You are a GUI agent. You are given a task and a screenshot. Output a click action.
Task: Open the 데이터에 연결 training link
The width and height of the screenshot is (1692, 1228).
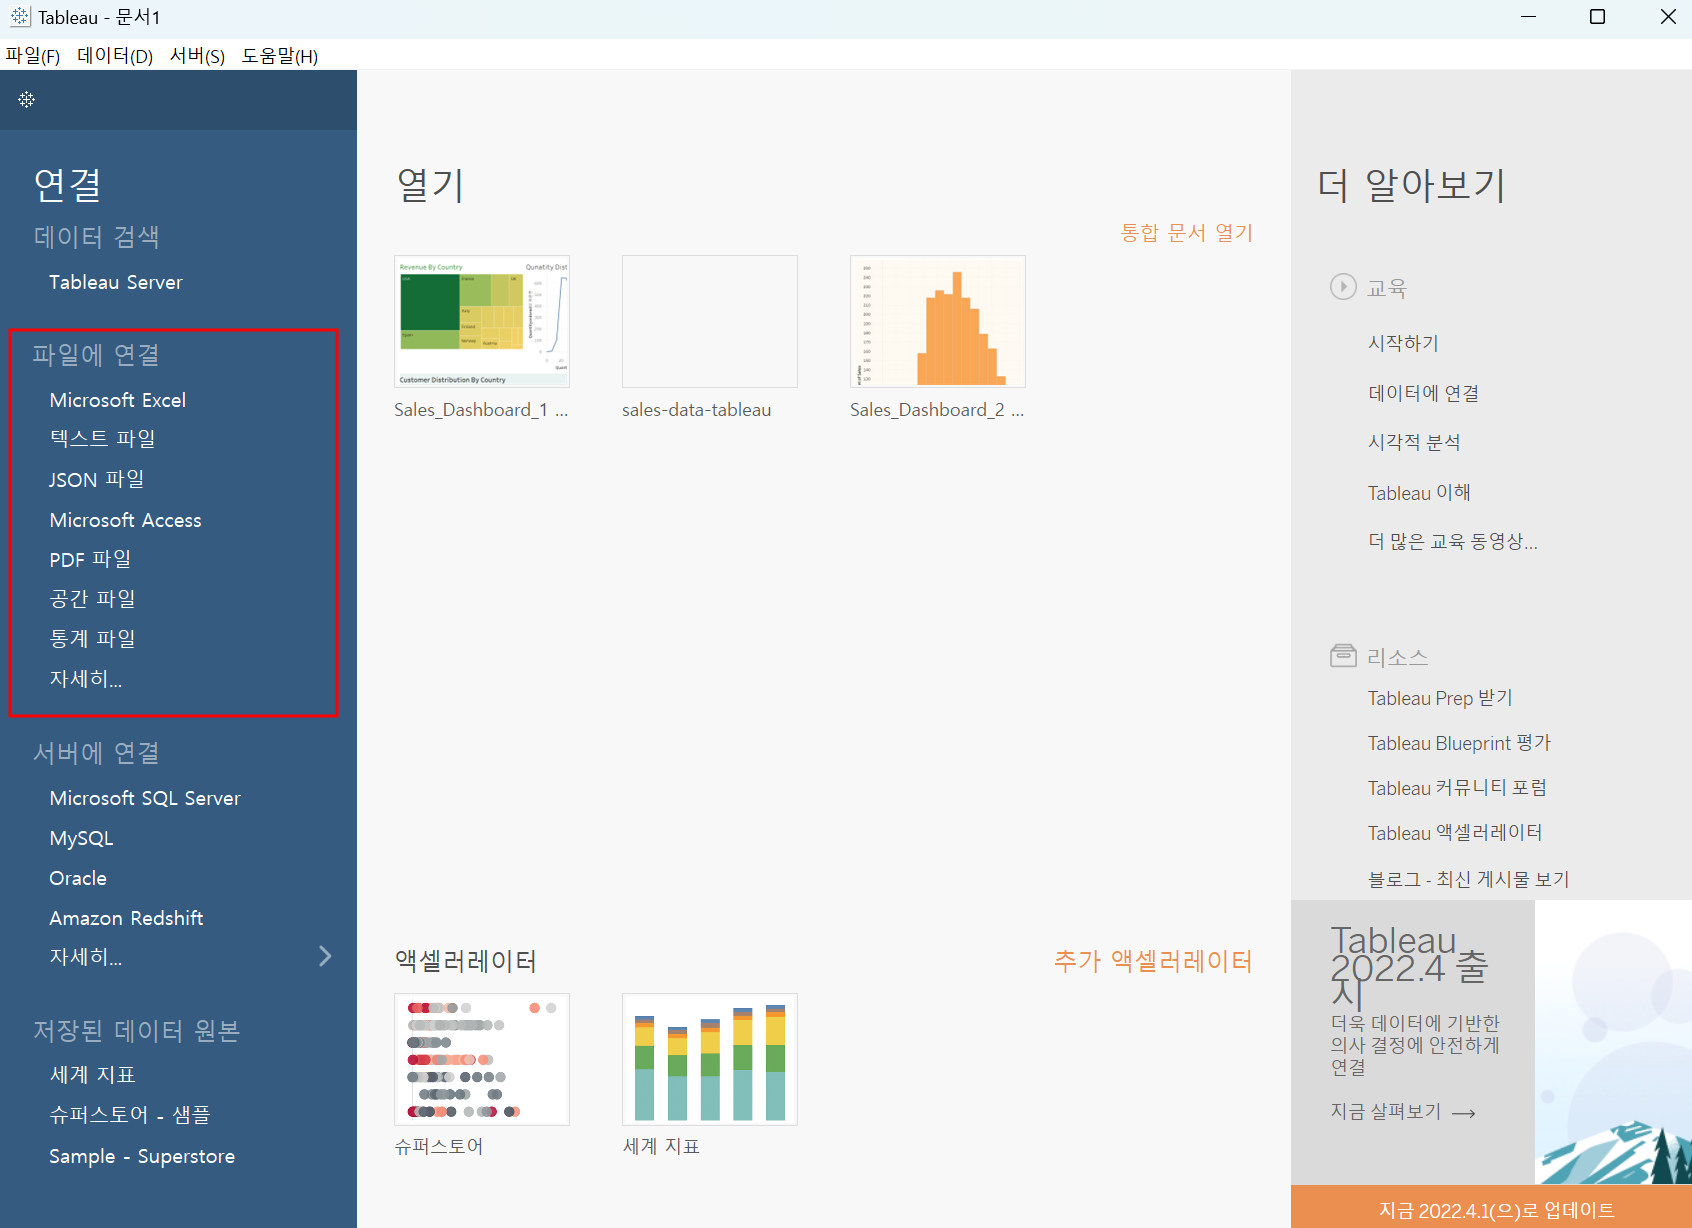[x=1423, y=393]
